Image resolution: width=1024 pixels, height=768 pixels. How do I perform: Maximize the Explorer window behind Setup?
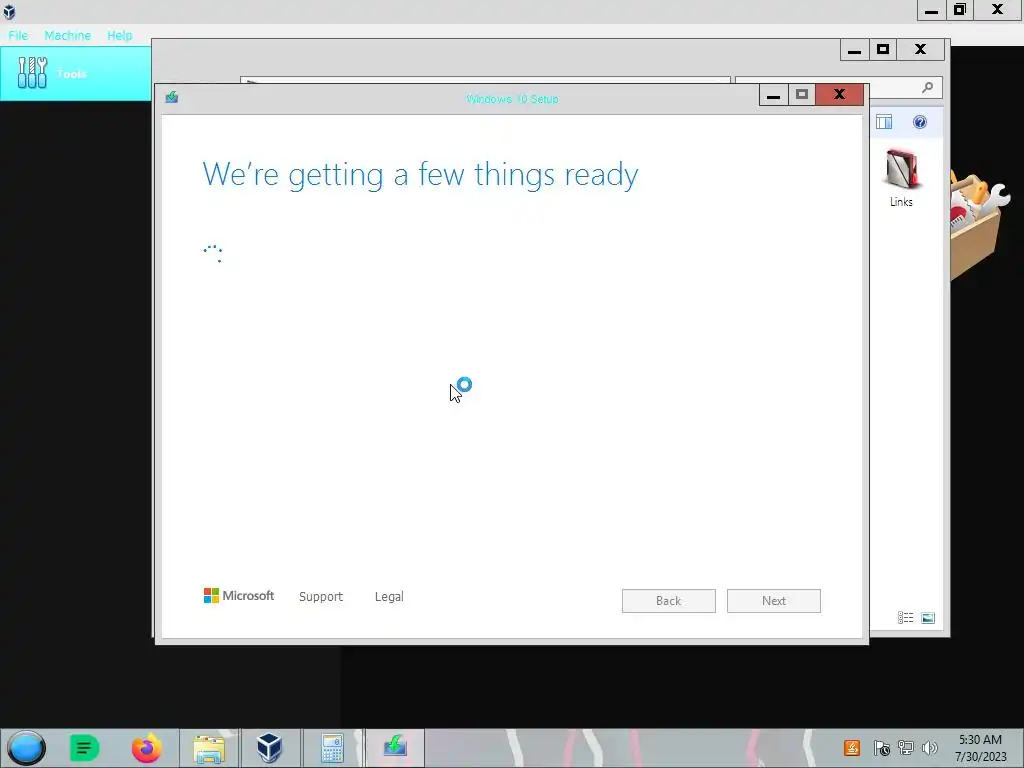point(883,50)
